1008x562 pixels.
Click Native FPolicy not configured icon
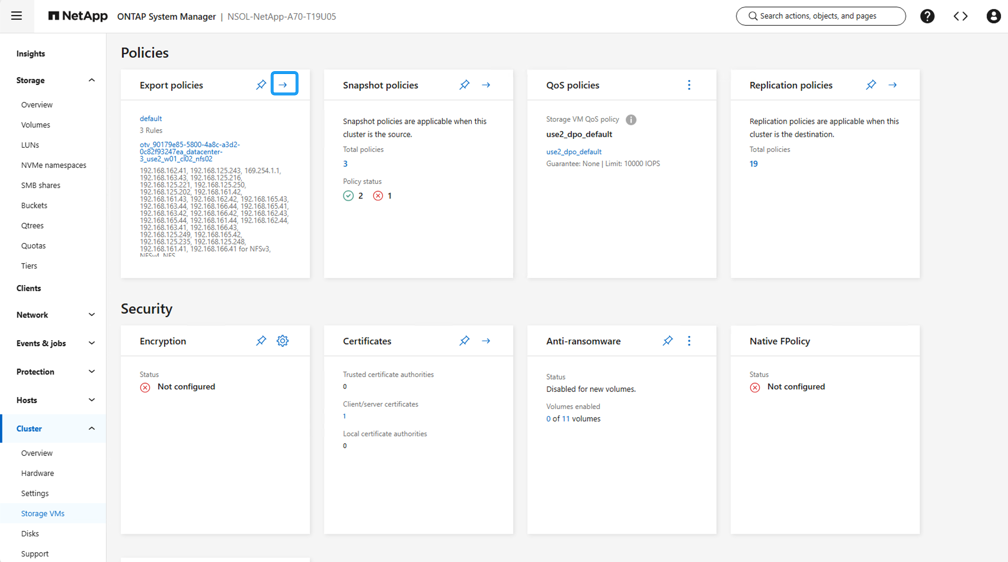[x=755, y=387]
